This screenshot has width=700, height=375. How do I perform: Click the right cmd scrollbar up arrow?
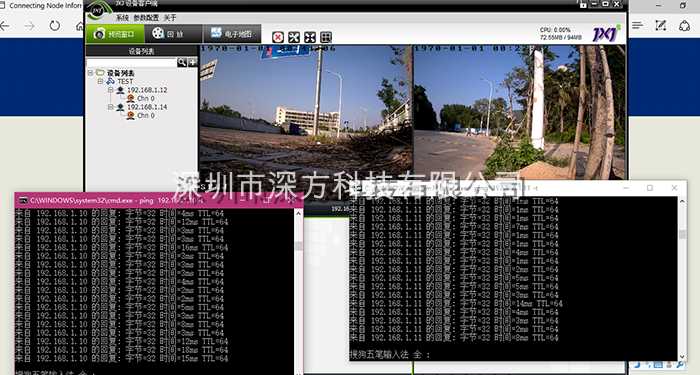[x=682, y=201]
